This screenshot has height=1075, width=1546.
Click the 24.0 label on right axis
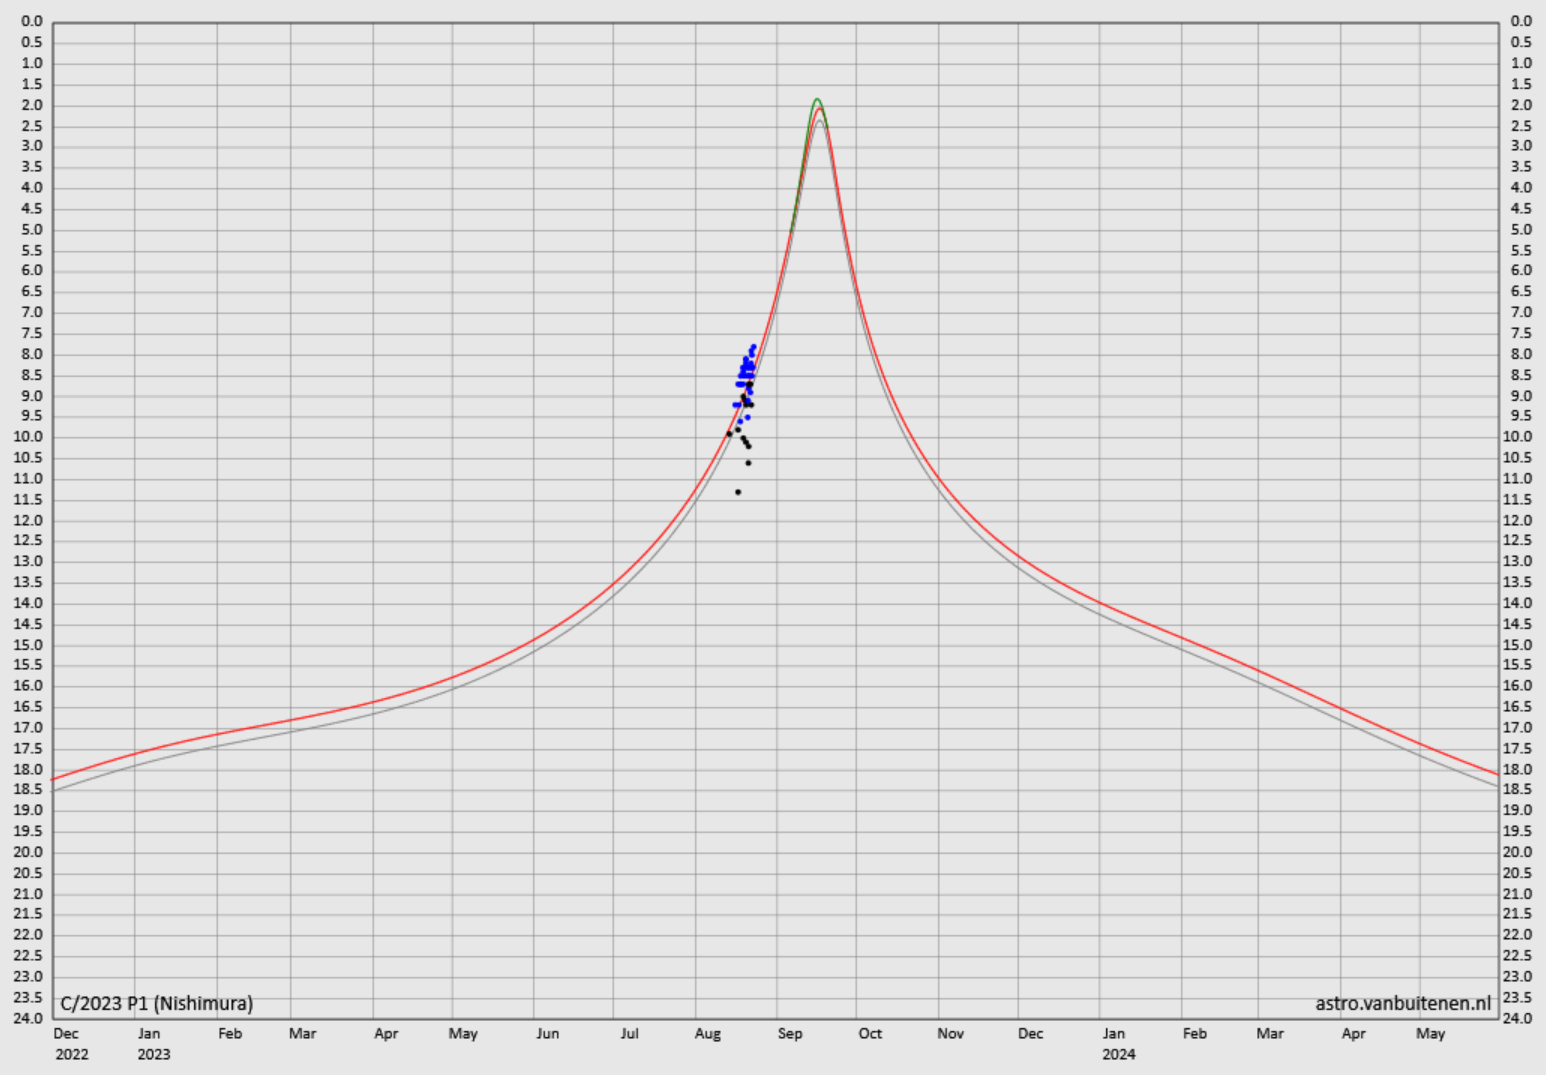click(x=1520, y=1018)
